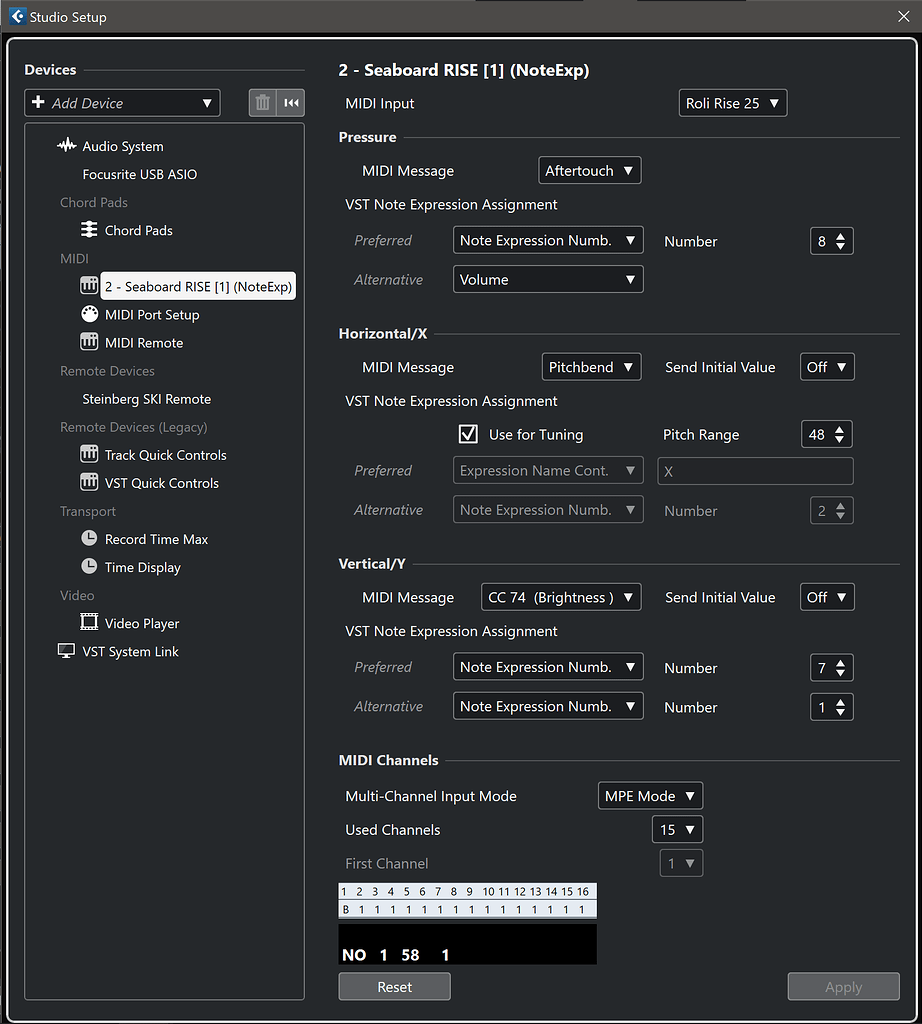Click the MIDI Port Setup icon

pos(89,314)
